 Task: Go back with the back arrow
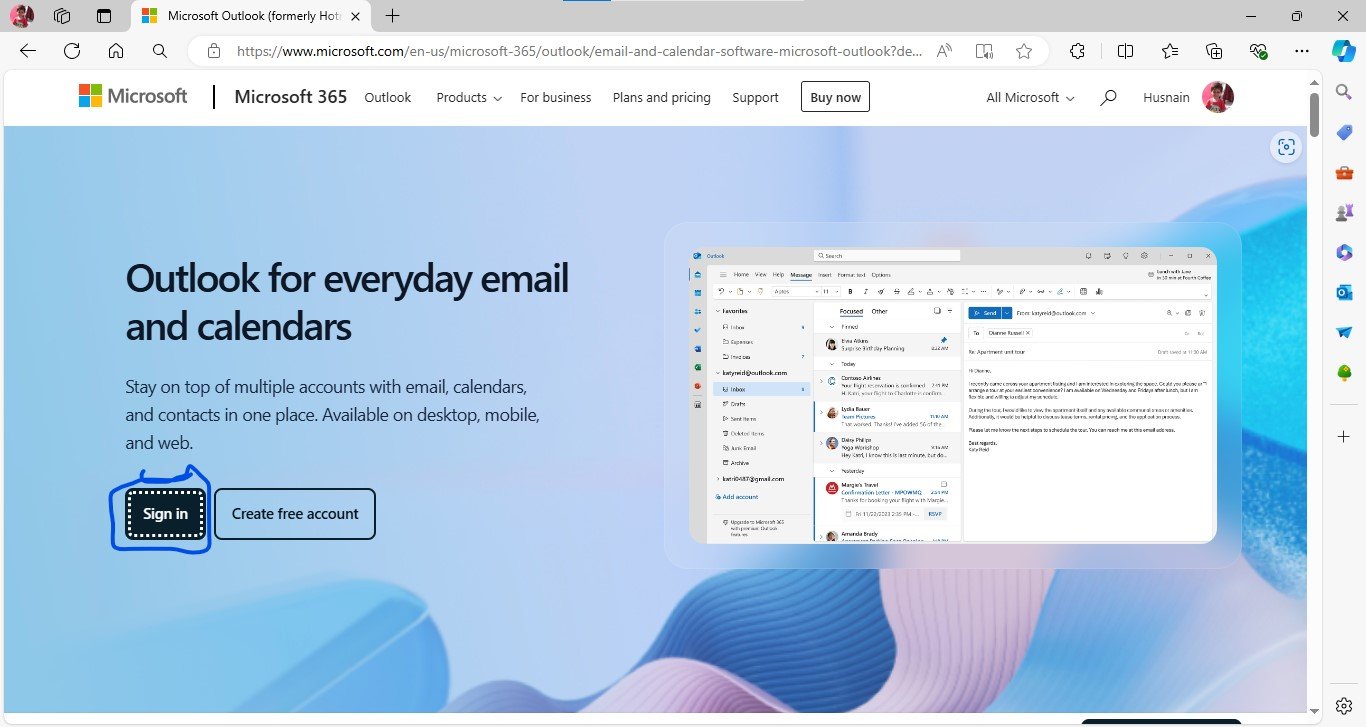[28, 51]
